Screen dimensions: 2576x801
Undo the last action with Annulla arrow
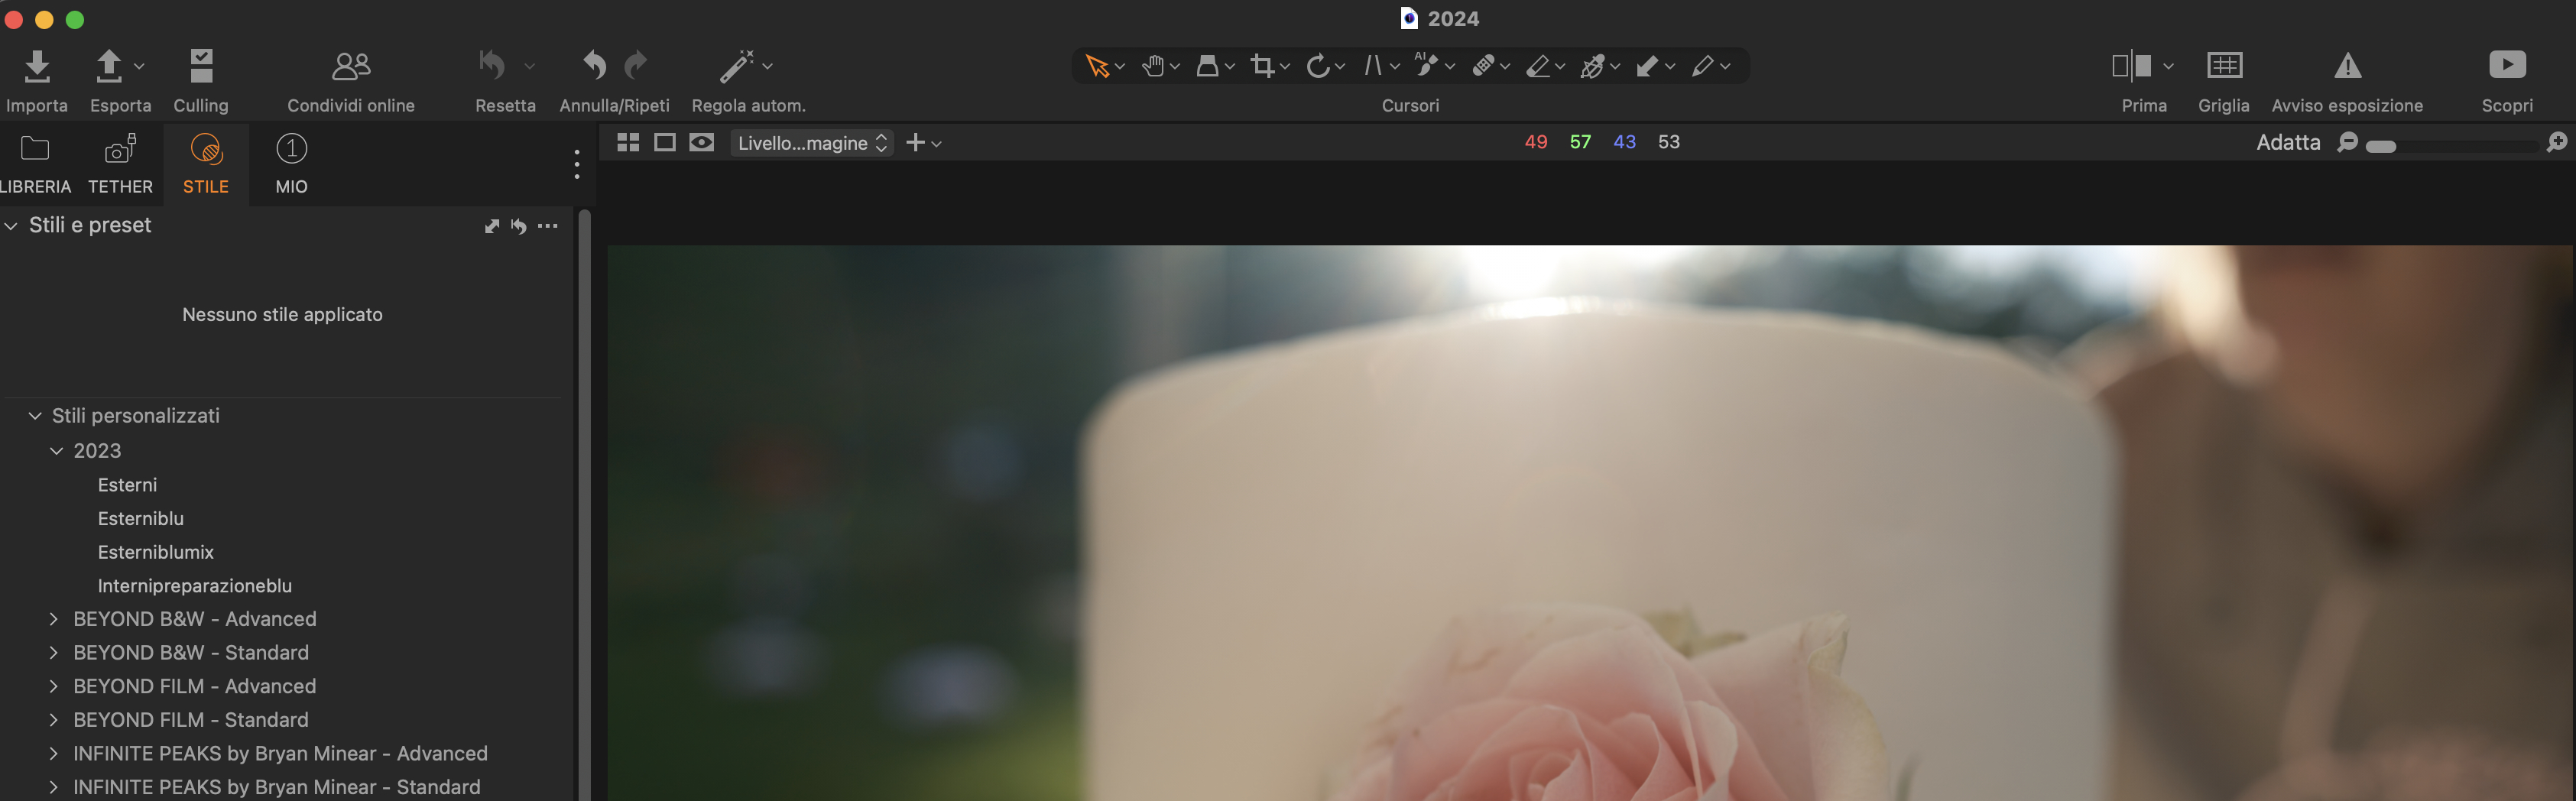point(594,66)
